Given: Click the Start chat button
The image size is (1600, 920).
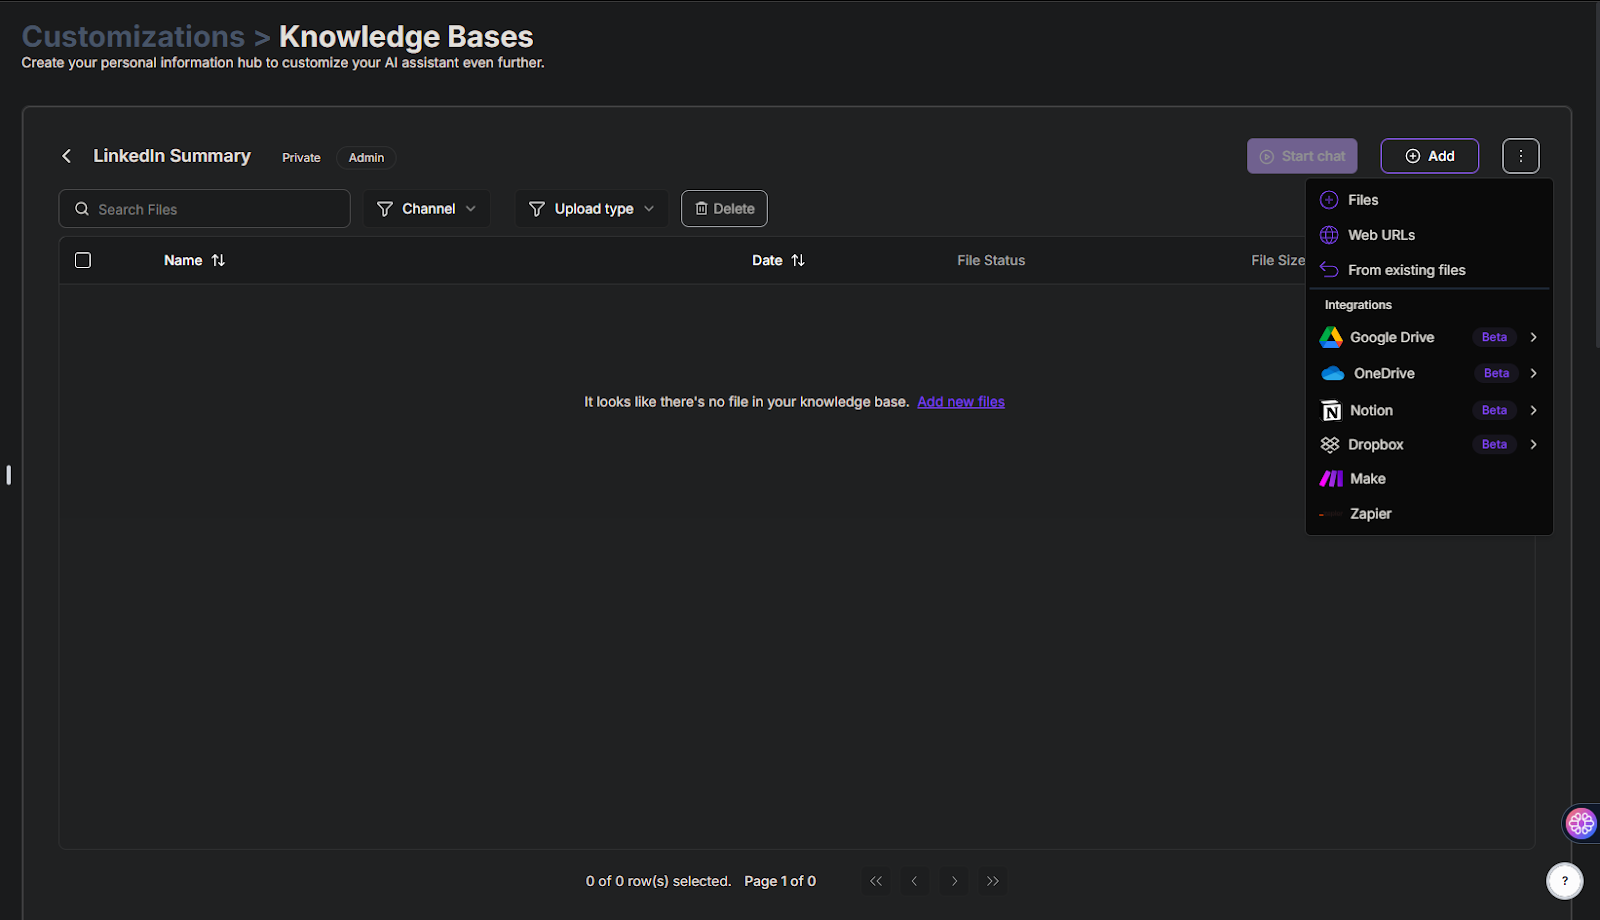Looking at the screenshot, I should [x=1302, y=156].
